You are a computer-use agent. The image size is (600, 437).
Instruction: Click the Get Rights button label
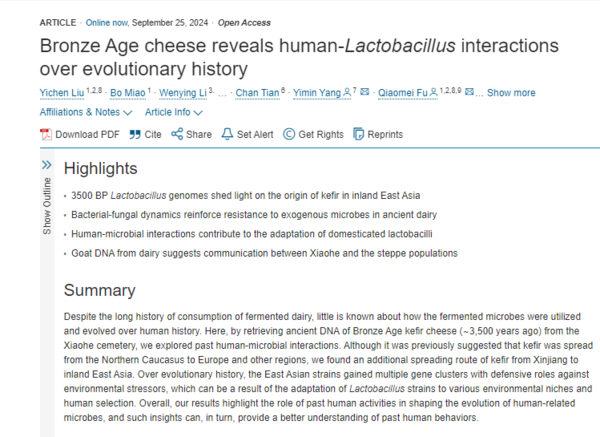[x=321, y=134]
